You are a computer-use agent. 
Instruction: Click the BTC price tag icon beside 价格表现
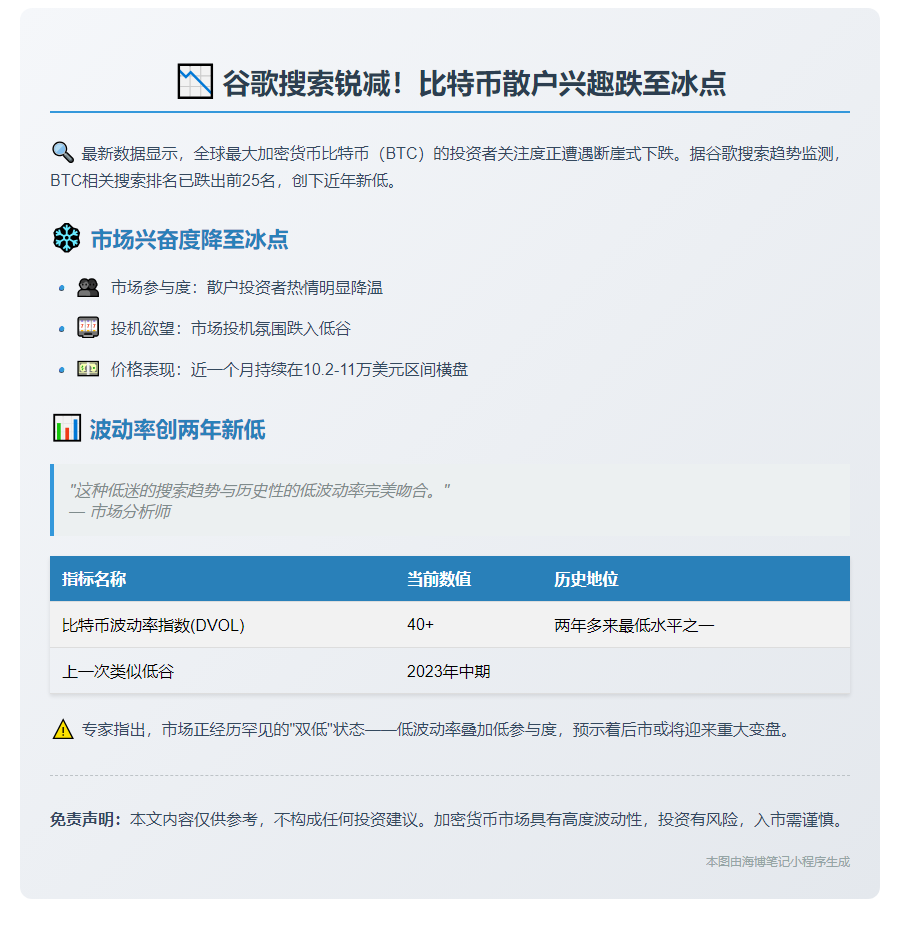(x=90, y=368)
